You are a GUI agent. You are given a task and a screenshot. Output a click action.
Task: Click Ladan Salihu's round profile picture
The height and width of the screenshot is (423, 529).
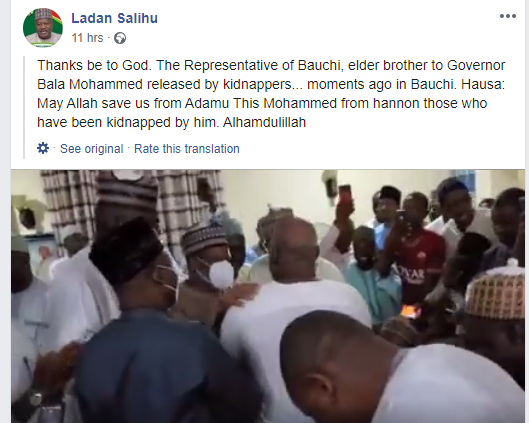[x=43, y=27]
